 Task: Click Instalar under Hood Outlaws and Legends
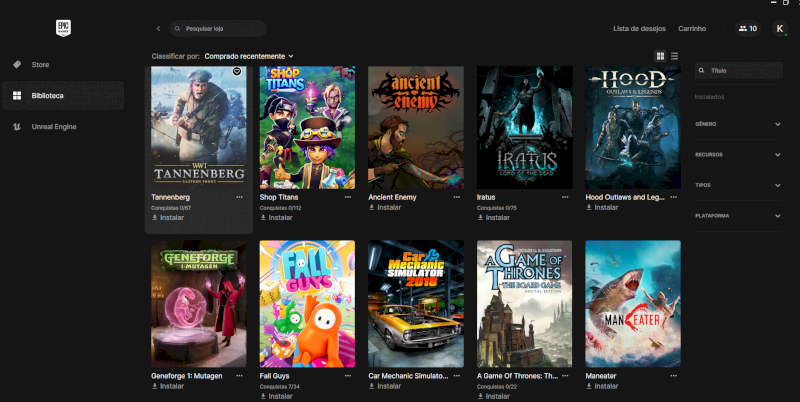tap(602, 207)
